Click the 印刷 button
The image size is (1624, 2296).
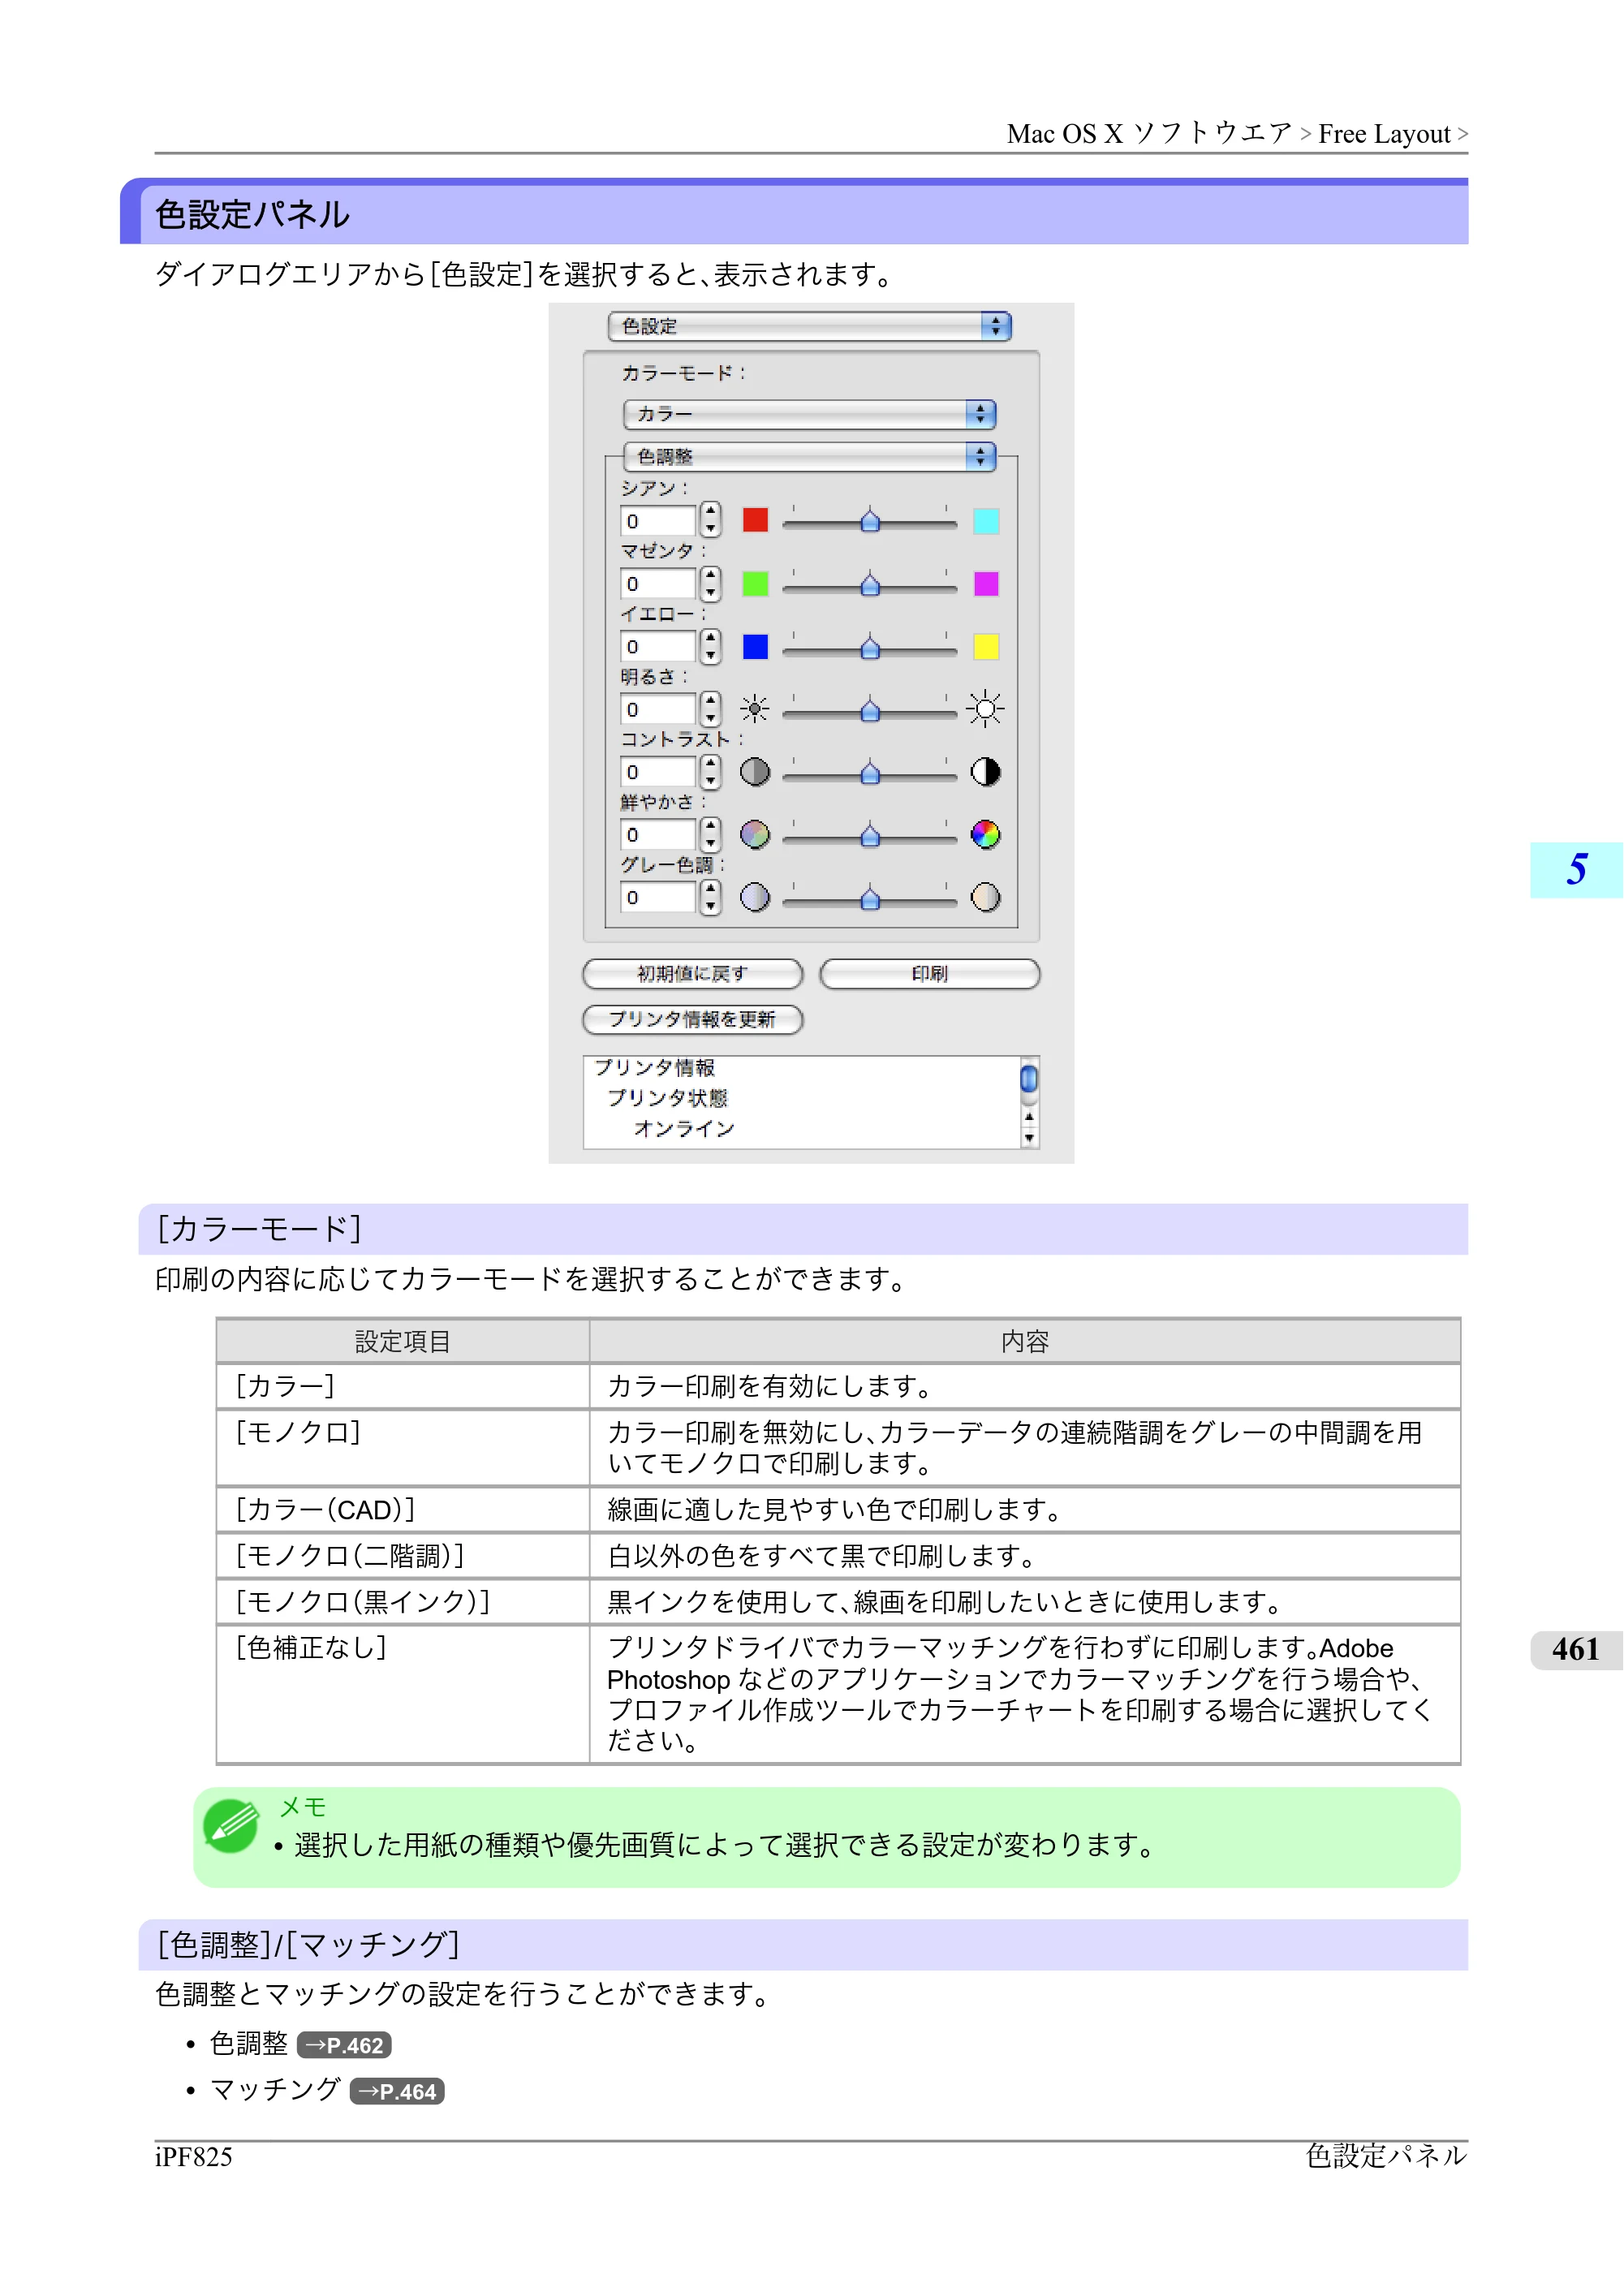point(930,974)
